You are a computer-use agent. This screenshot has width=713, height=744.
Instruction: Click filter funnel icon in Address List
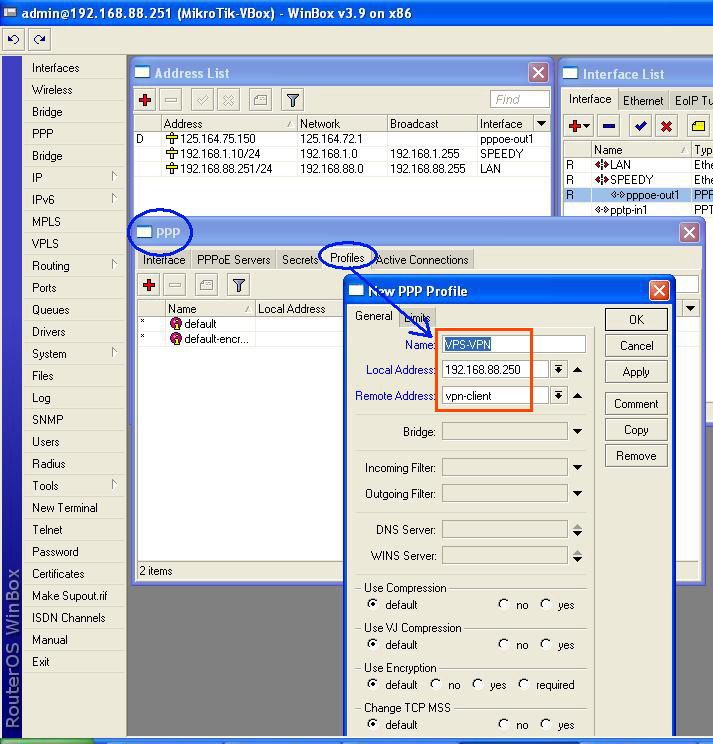[x=292, y=100]
